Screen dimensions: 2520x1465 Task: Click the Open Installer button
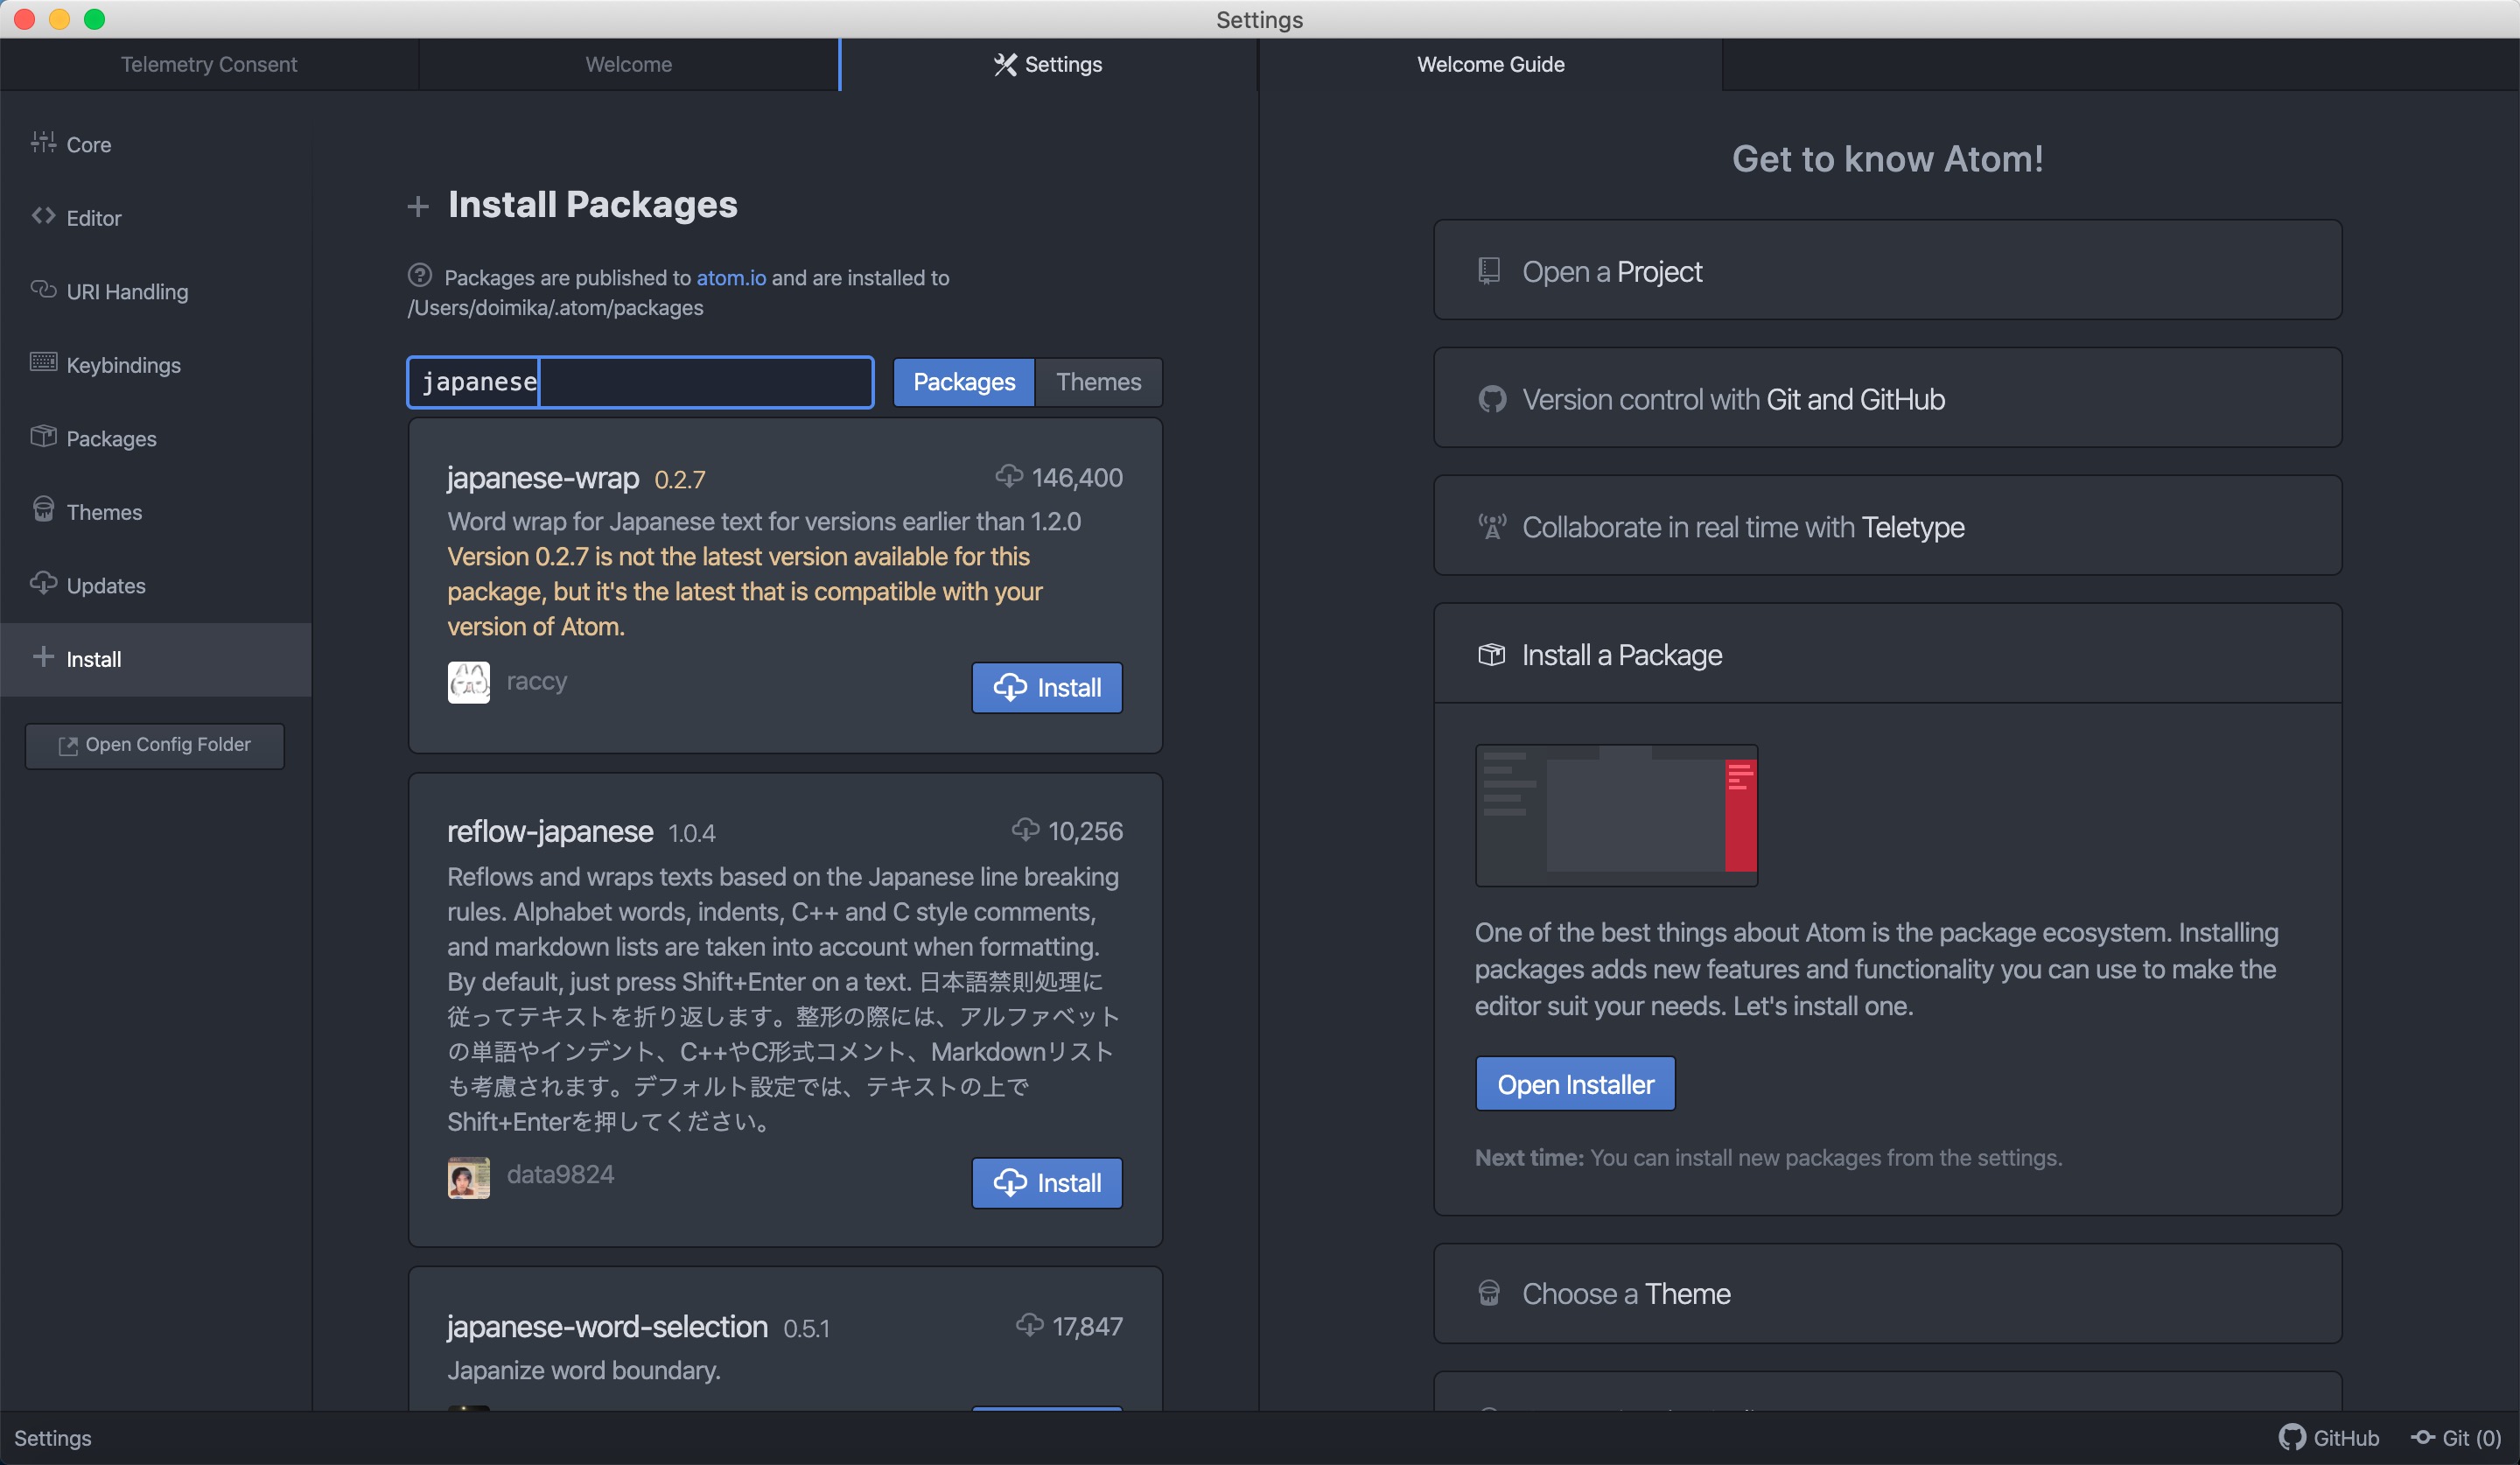pos(1575,1084)
